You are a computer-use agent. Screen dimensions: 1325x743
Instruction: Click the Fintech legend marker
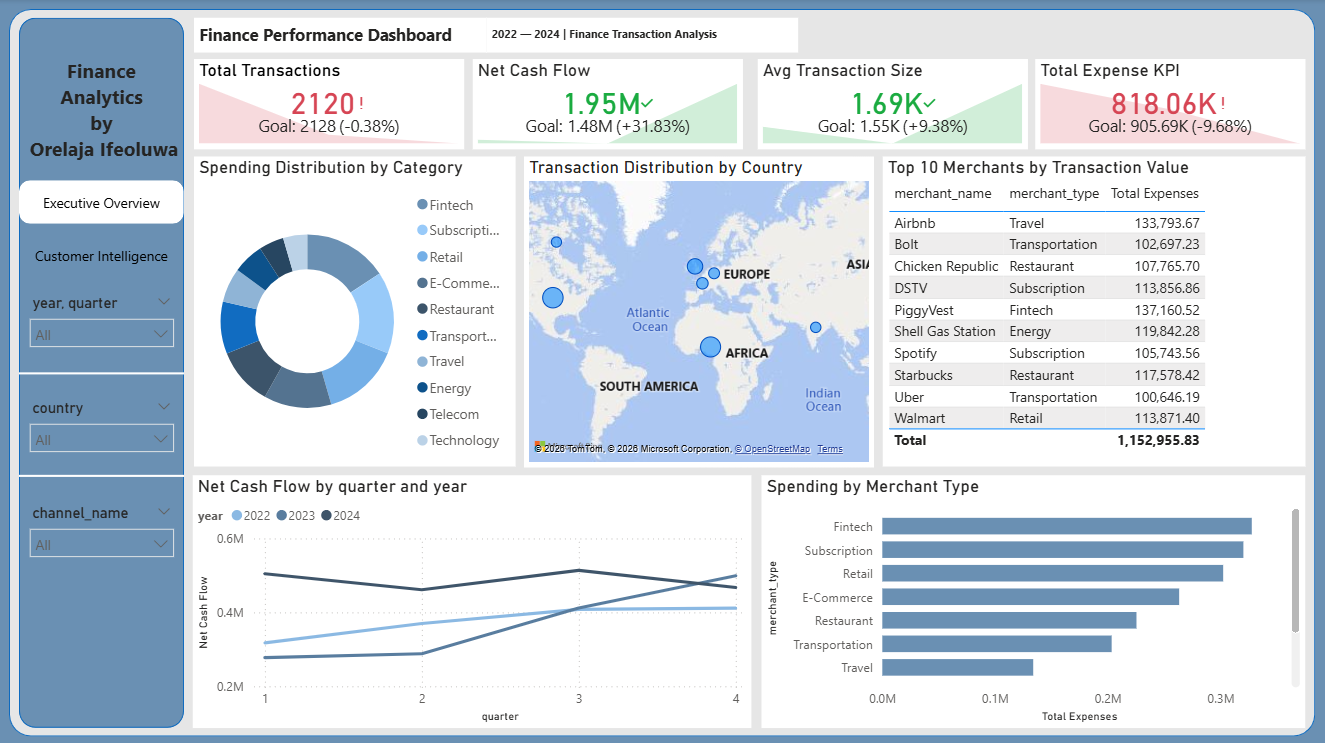point(423,205)
